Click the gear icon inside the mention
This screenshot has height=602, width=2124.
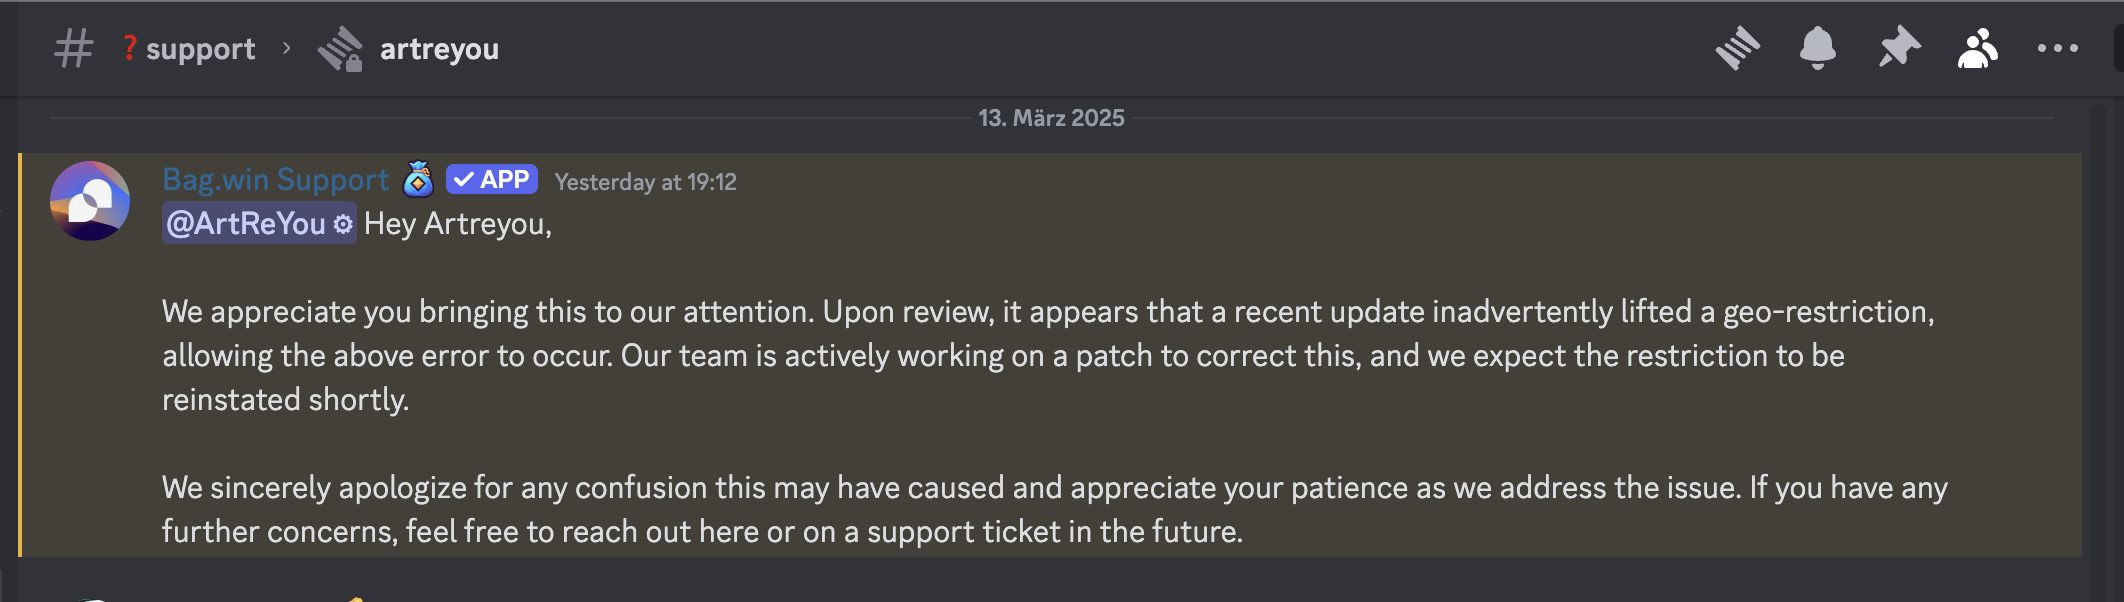[343, 224]
